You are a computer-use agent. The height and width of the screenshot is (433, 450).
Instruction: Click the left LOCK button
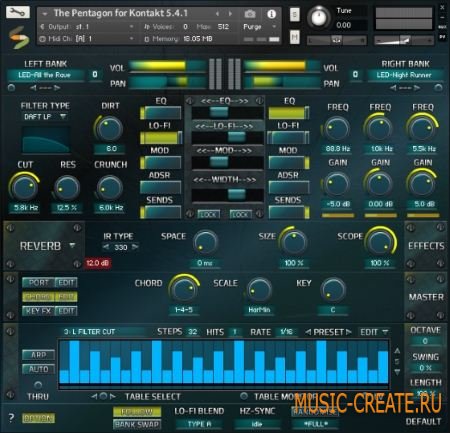click(x=208, y=214)
